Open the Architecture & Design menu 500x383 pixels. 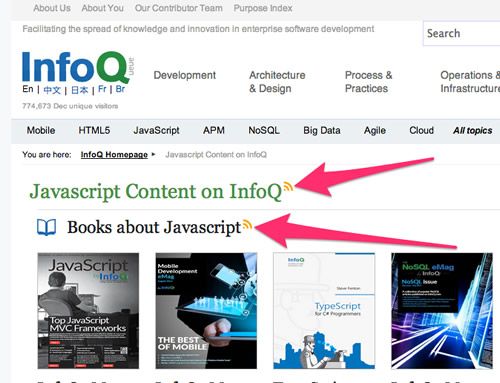277,82
